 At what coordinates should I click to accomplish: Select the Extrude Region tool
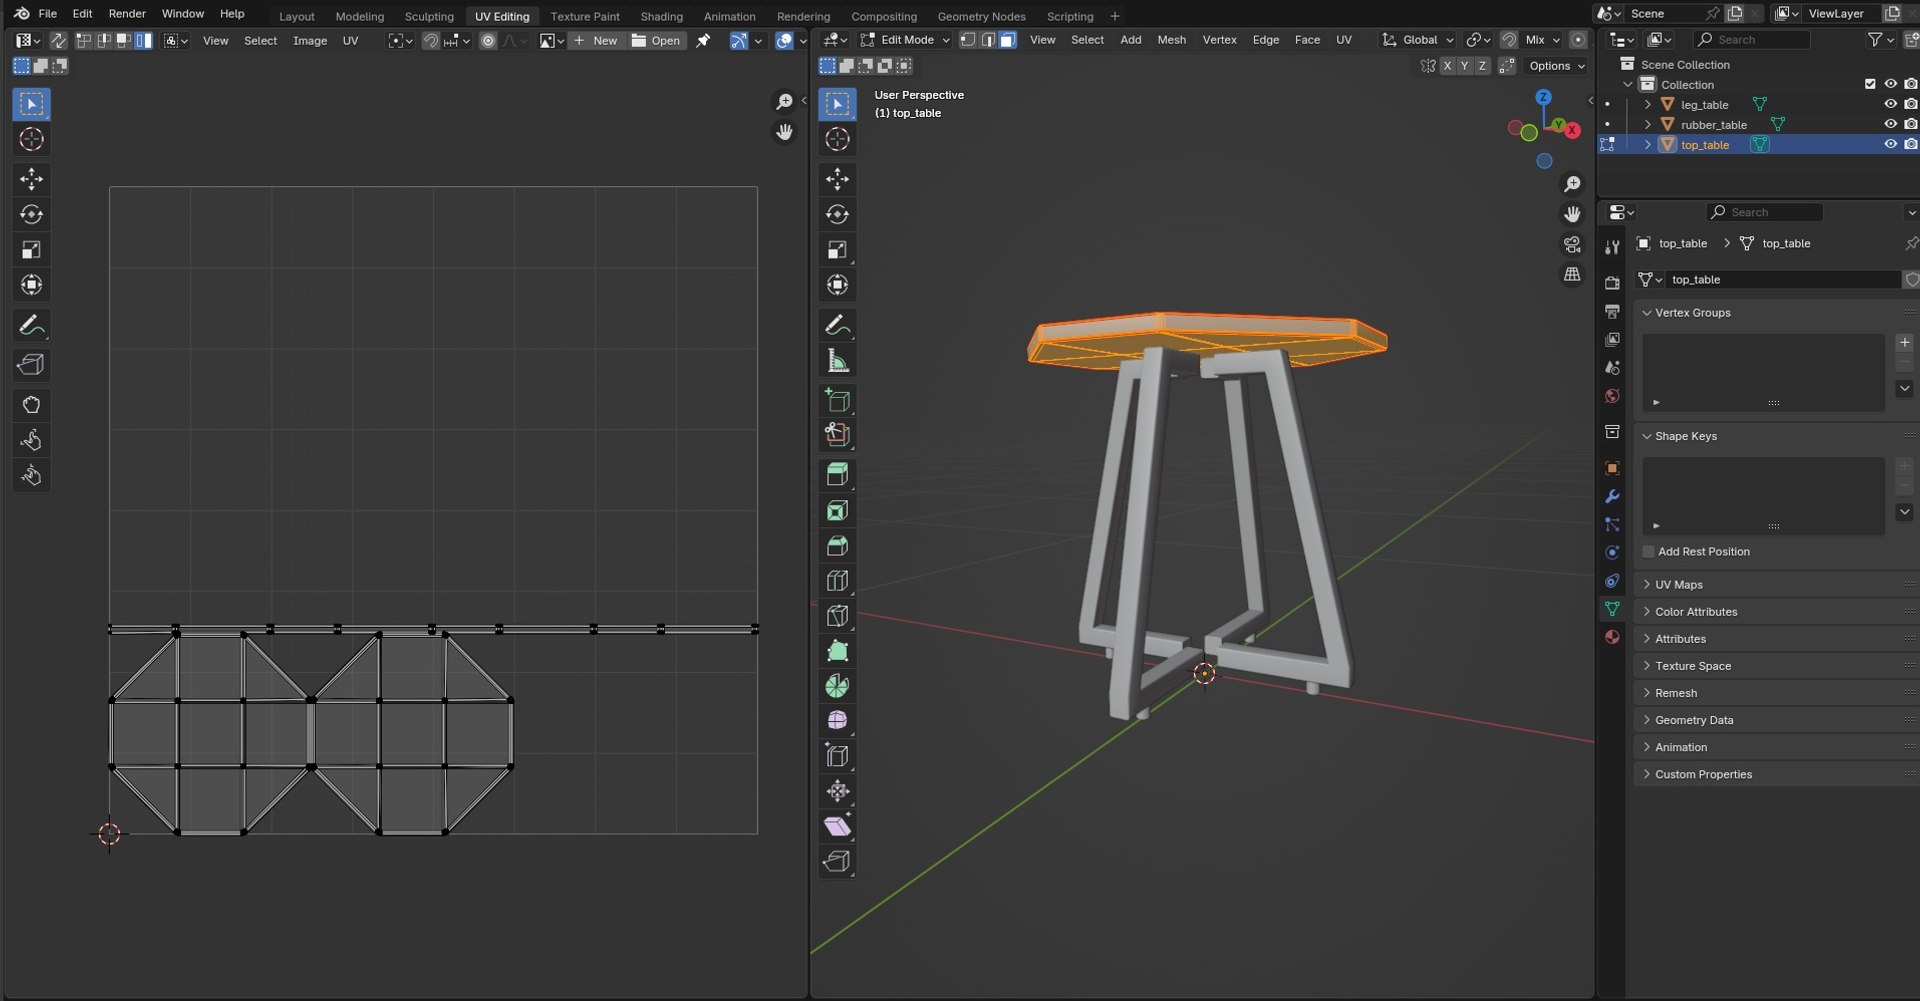coord(837,475)
